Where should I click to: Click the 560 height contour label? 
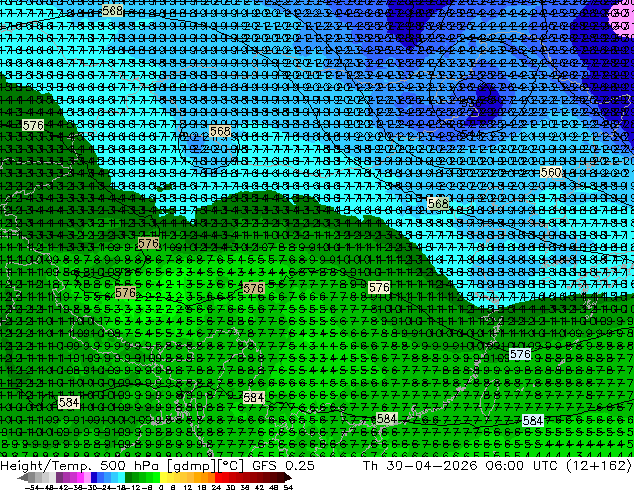[551, 173]
